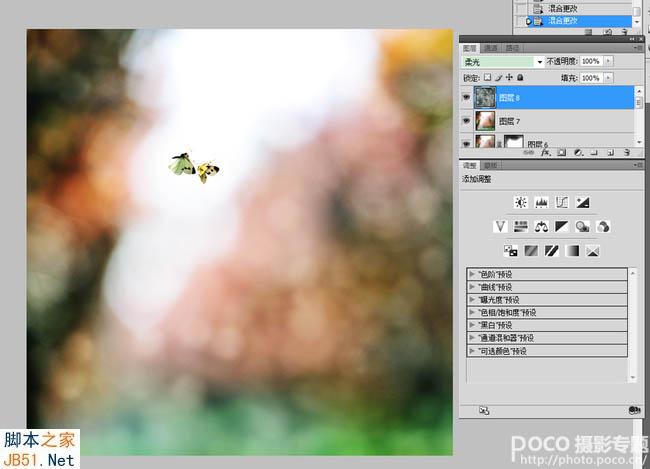650x469 pixels.
Task: Add a Hue/Saturation adjustment layer
Action: pyautogui.click(x=521, y=226)
